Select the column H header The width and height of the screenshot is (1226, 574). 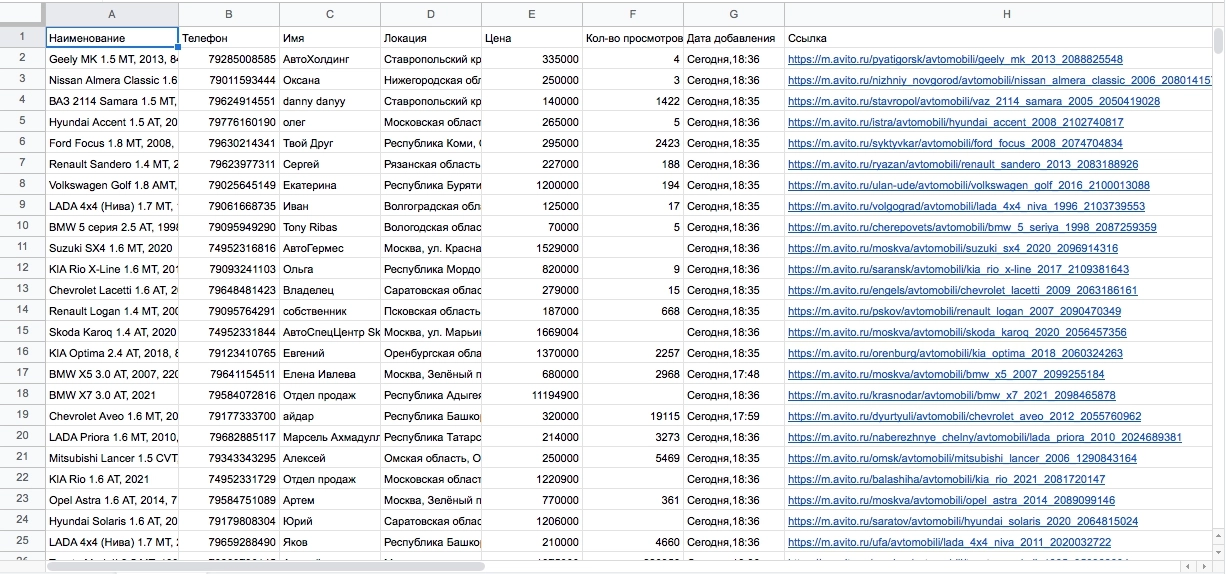pos(1006,14)
